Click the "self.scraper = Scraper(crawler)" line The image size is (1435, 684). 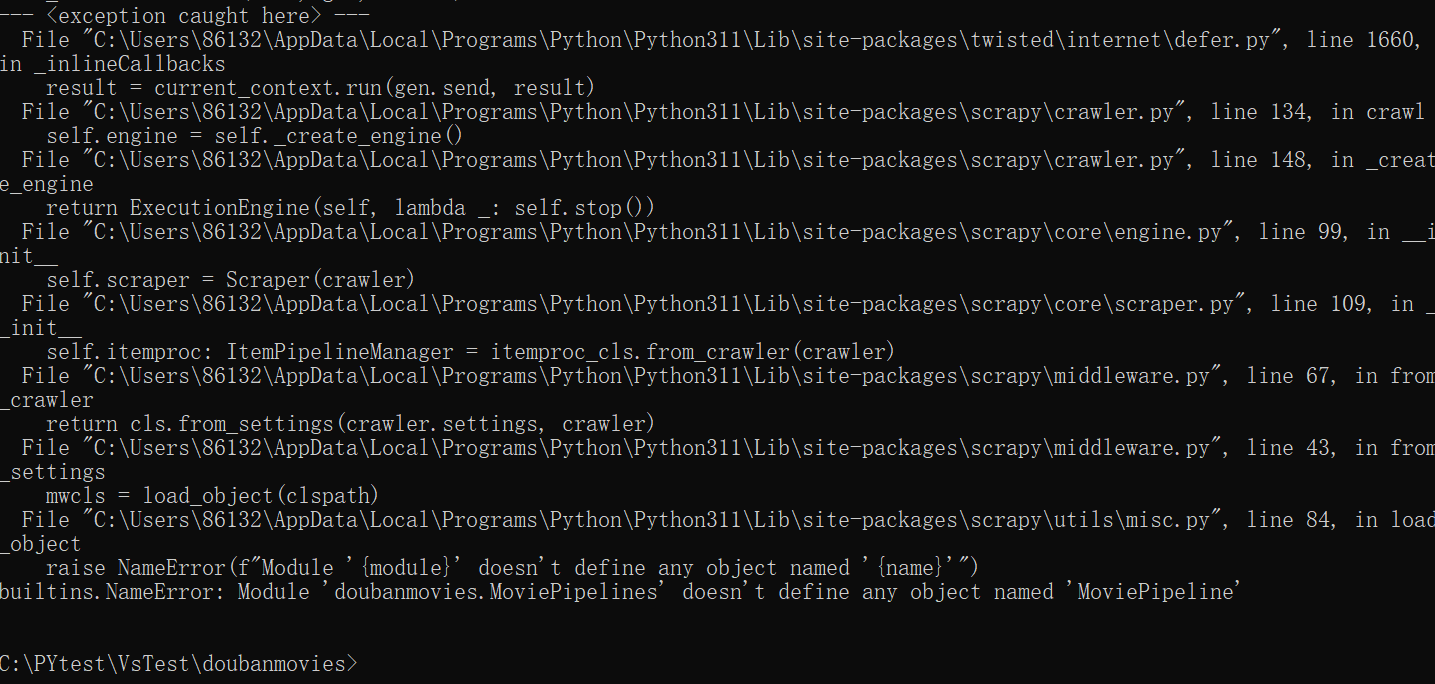pos(230,280)
